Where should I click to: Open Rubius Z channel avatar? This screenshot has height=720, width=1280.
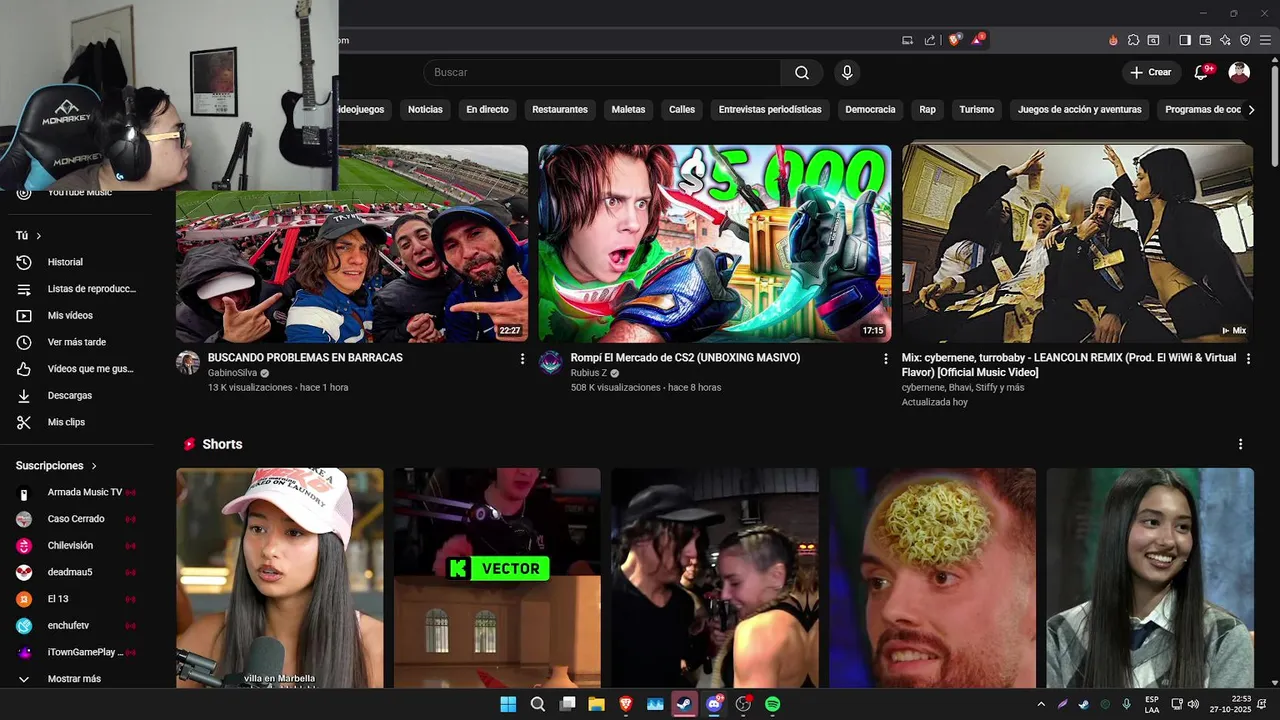551,362
